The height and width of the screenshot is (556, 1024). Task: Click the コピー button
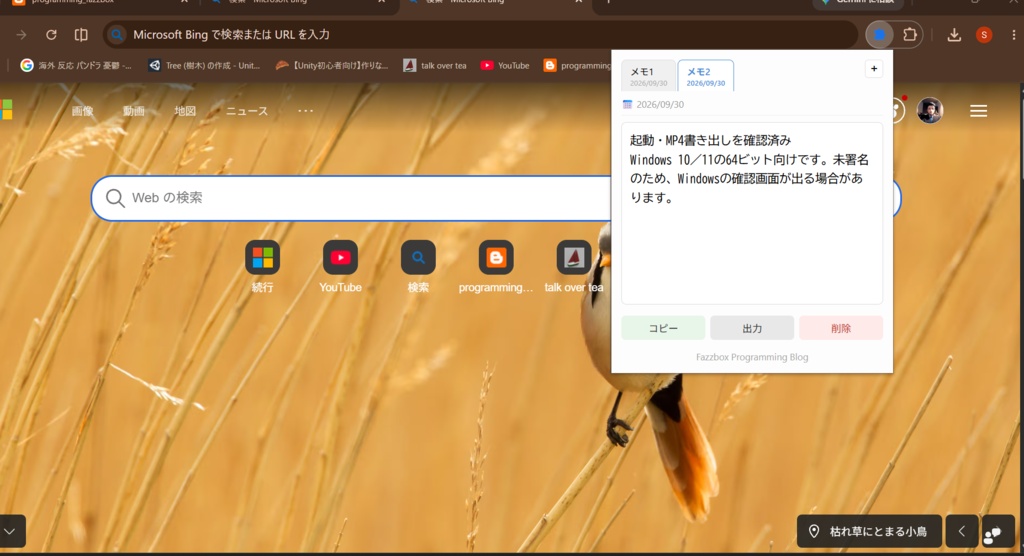point(663,328)
